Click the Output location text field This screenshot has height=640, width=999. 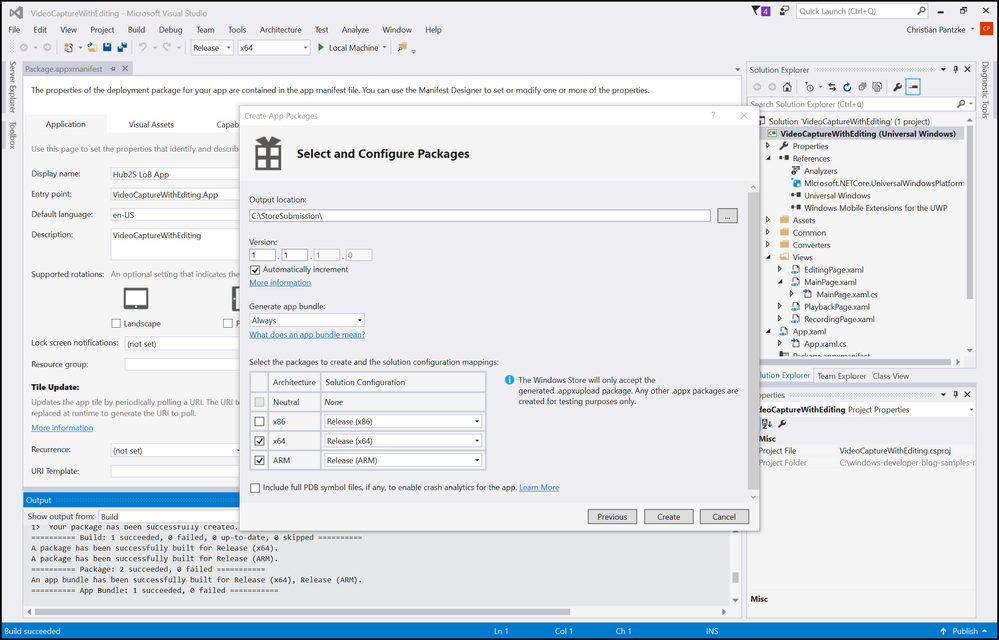[480, 216]
